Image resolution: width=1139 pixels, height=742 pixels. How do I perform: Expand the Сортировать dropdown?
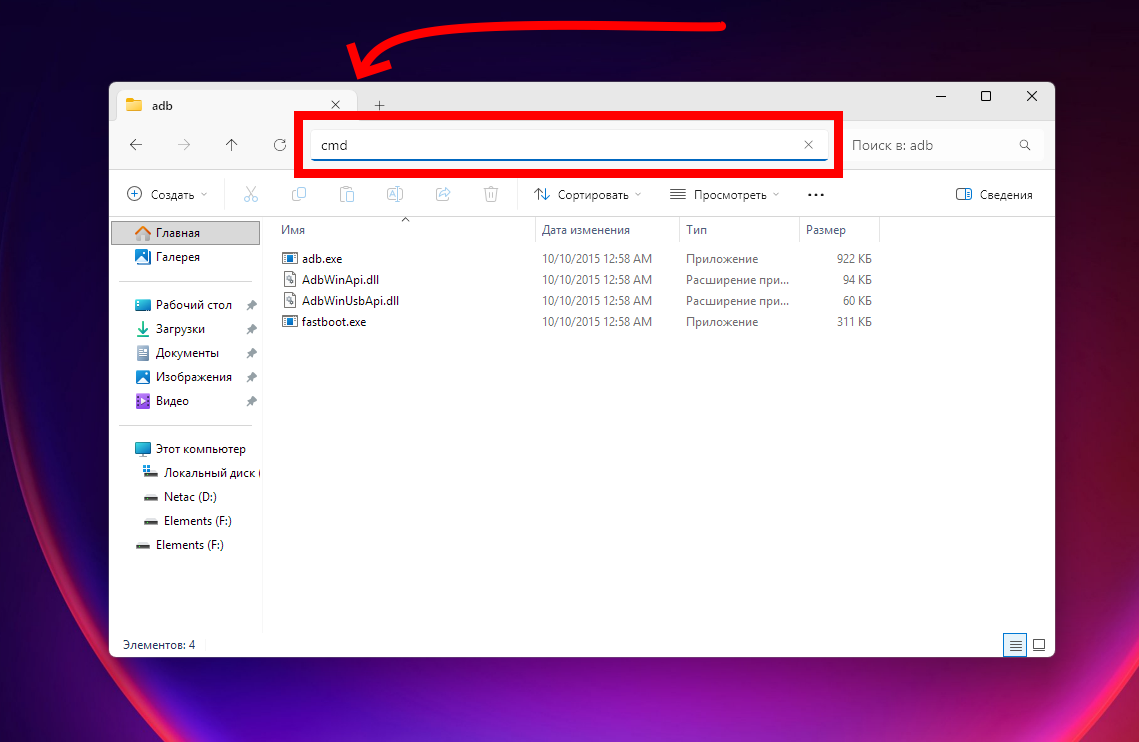pyautogui.click(x=587, y=195)
